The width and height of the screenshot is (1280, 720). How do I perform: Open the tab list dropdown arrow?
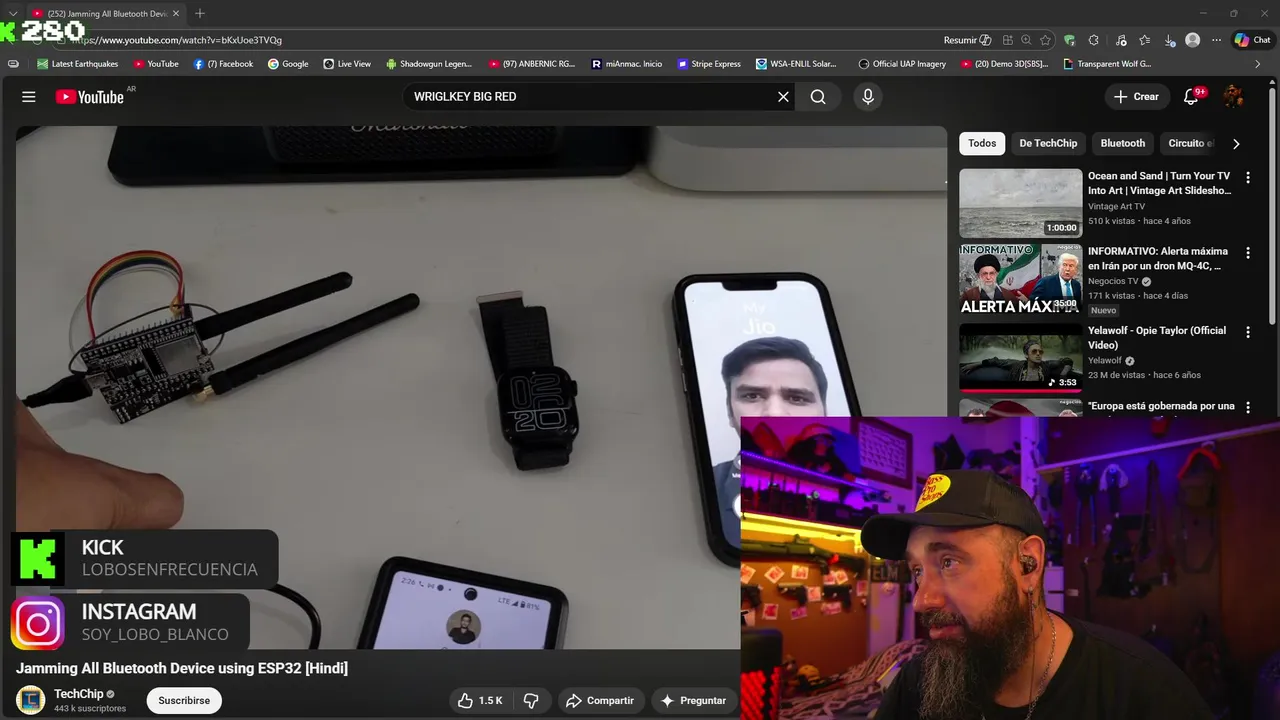click(x=13, y=13)
